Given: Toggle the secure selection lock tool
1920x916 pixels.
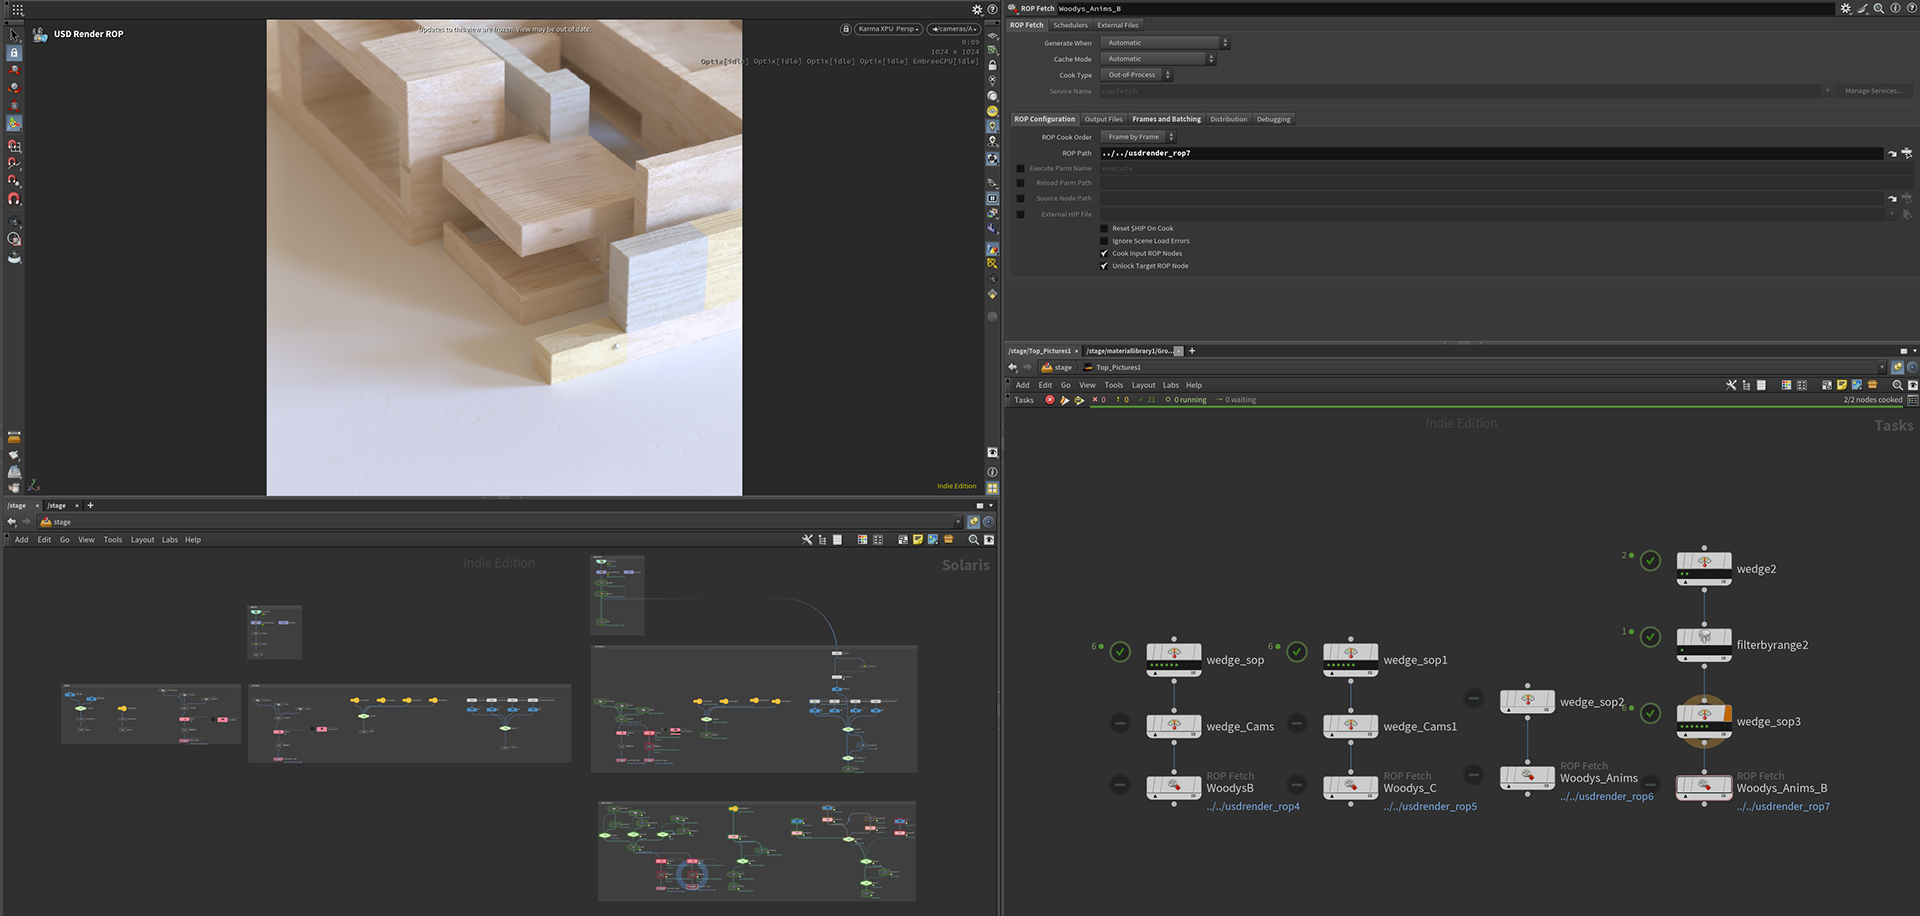Looking at the screenshot, I should (14, 53).
